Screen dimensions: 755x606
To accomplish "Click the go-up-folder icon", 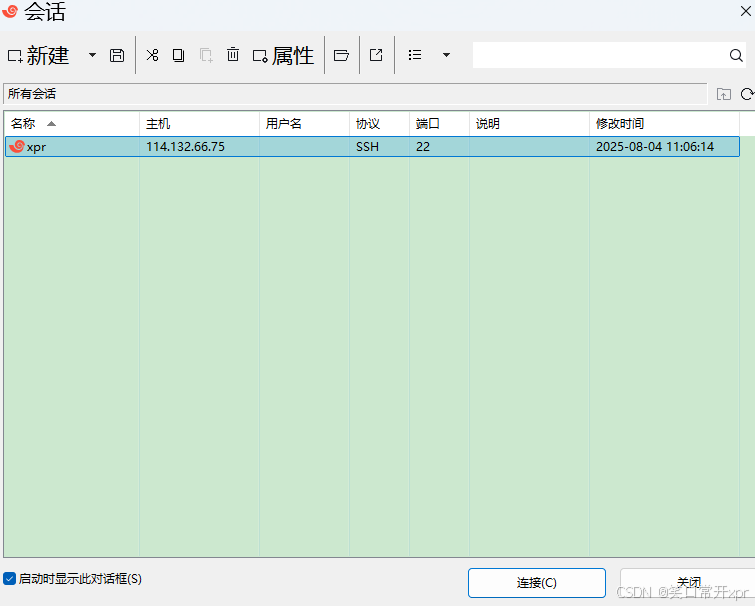I will pos(724,94).
